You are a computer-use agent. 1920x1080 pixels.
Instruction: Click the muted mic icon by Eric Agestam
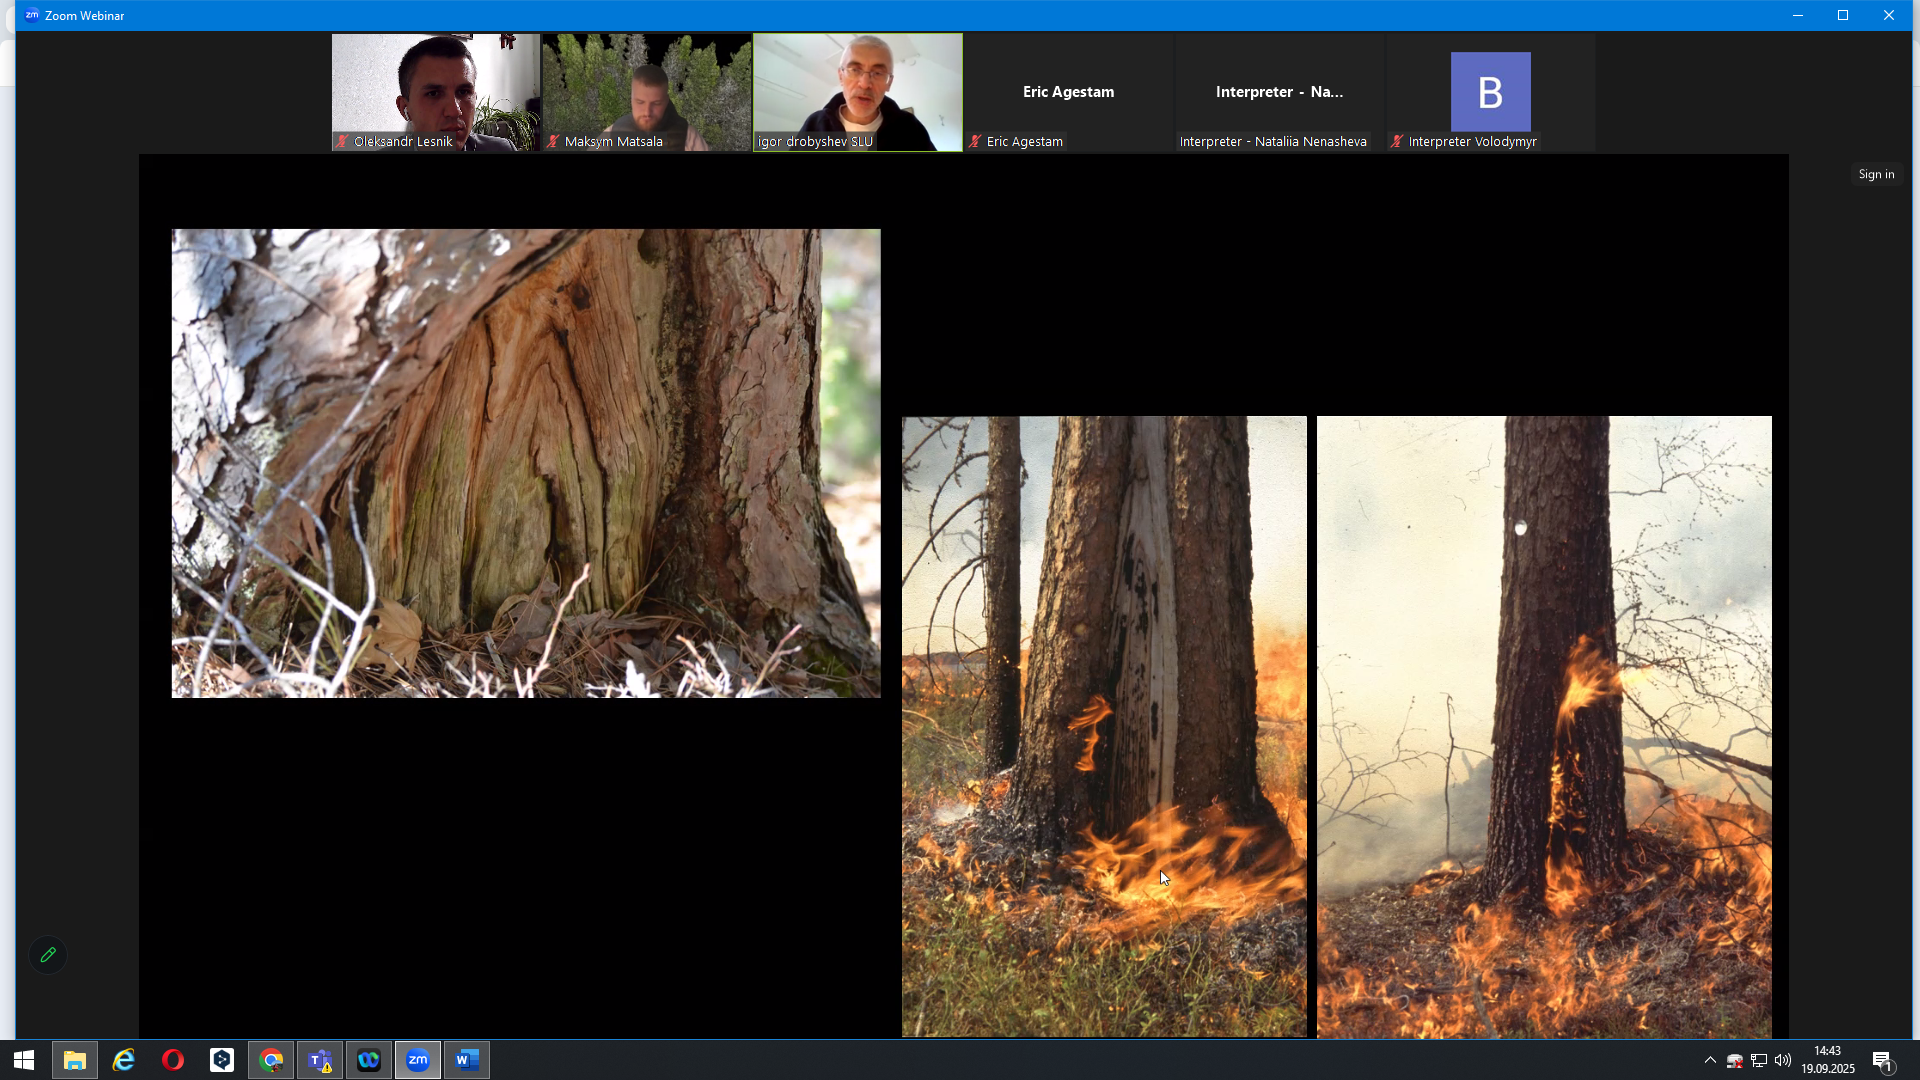point(975,141)
